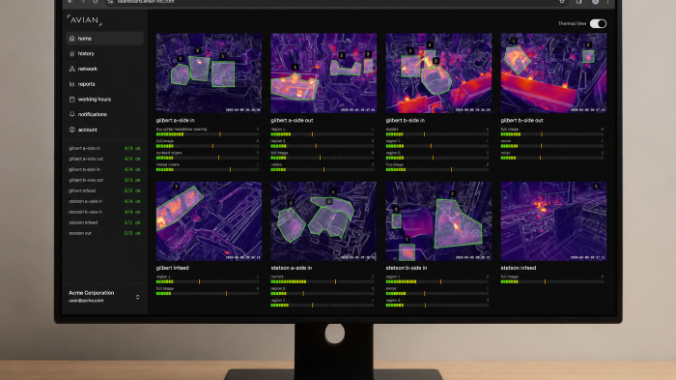676x380 pixels.
Task: Open the stetson a-side in thermal thumbnail
Action: point(323,221)
